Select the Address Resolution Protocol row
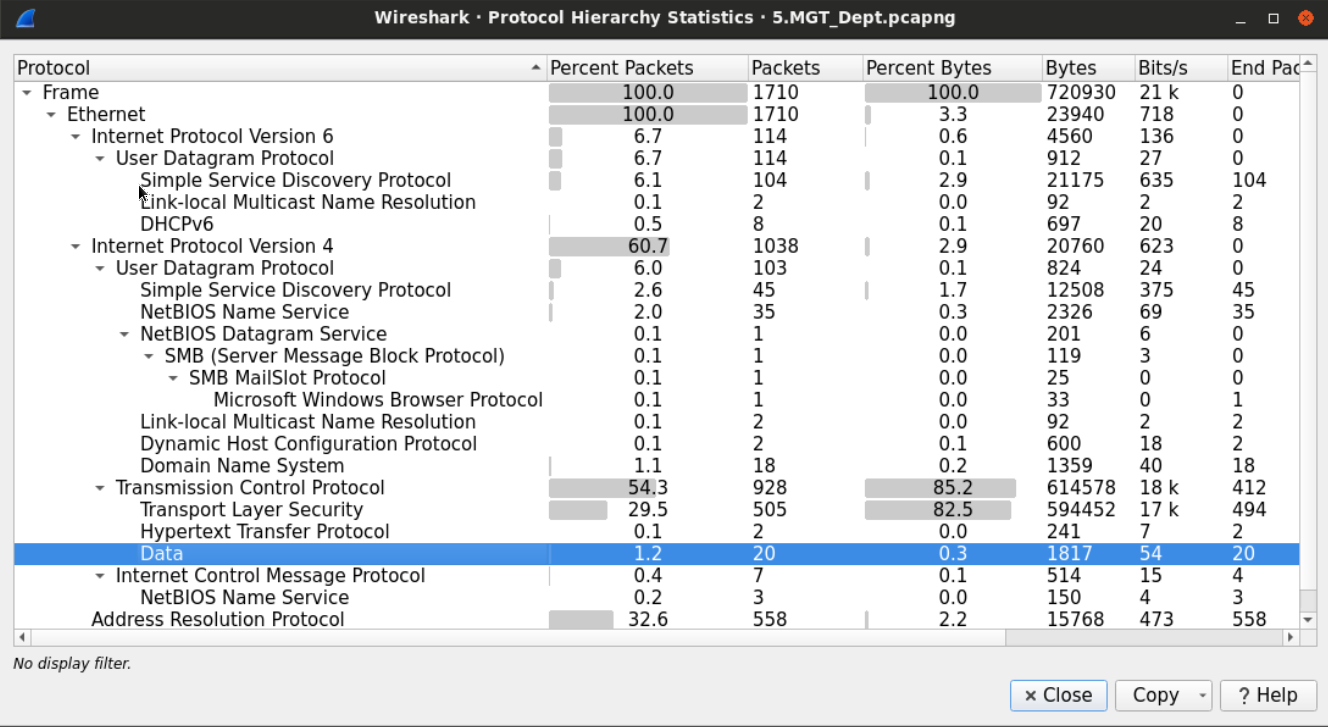 pos(217,620)
